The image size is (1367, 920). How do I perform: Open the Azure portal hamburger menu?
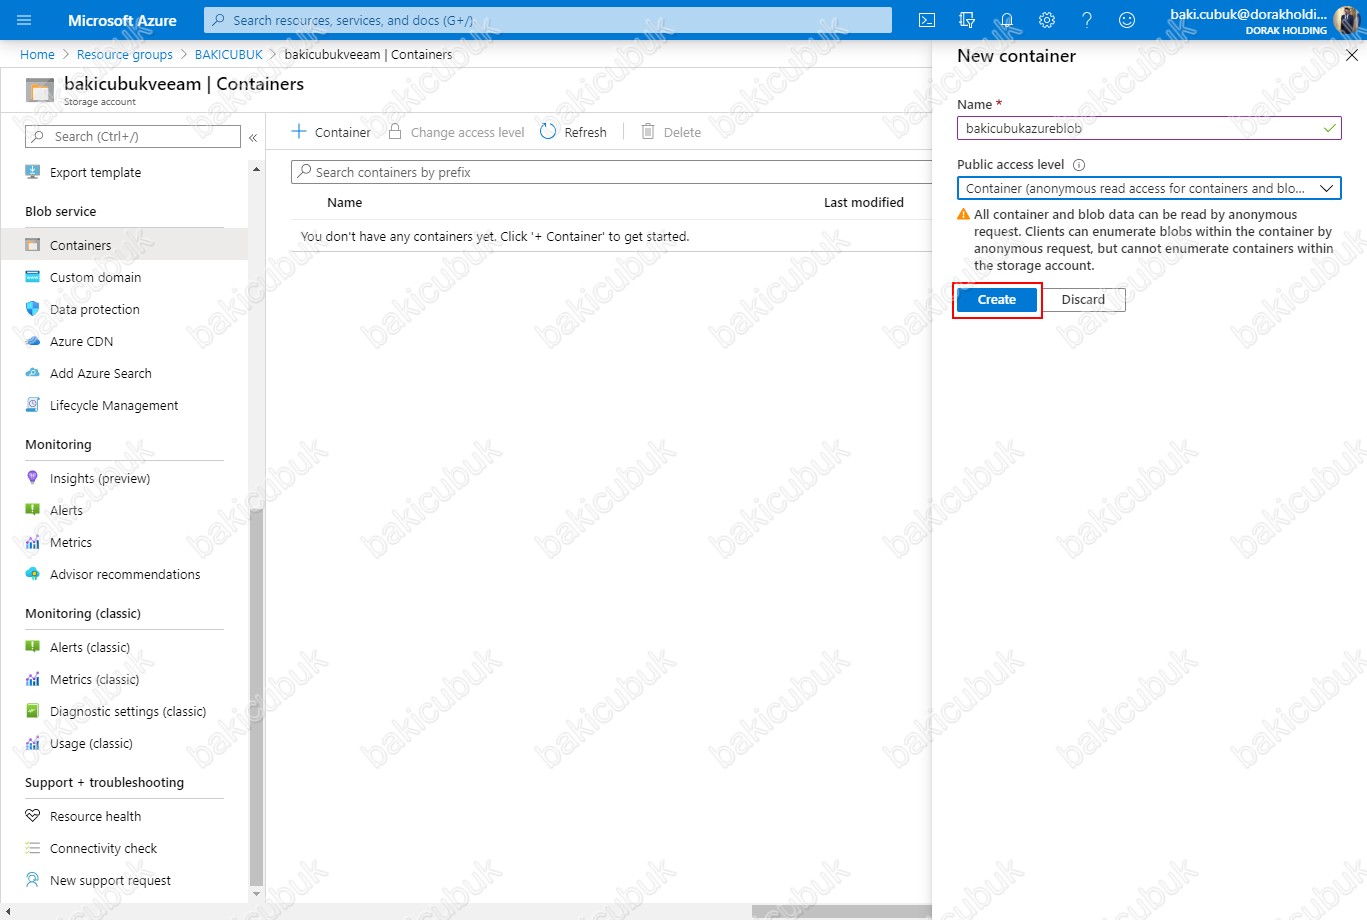(x=25, y=20)
